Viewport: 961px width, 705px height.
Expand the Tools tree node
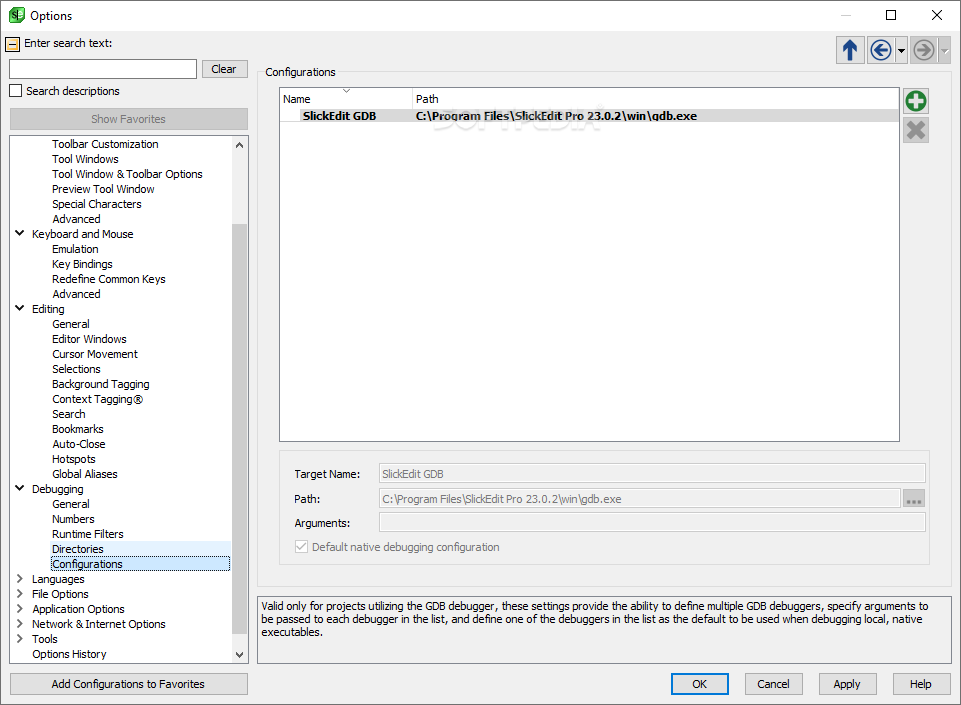point(20,639)
